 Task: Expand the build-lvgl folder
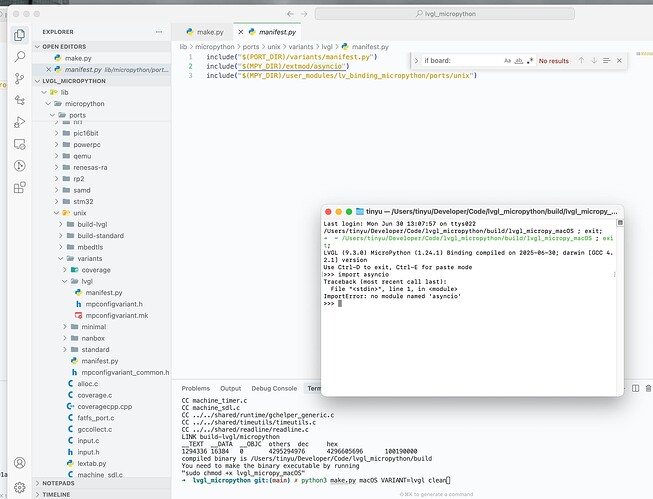pos(102,224)
